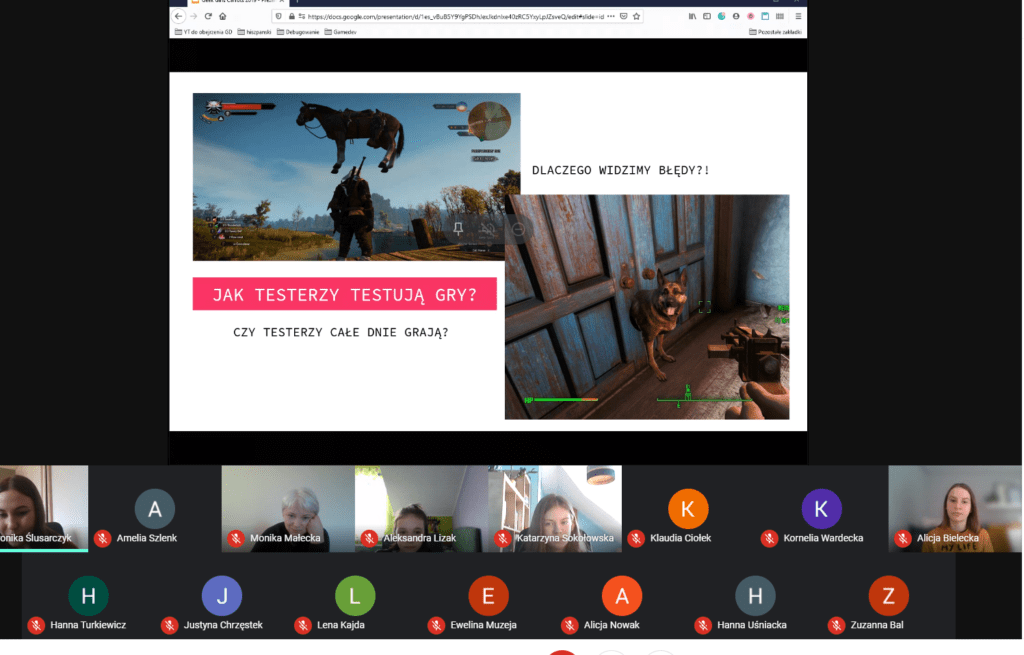The width and height of the screenshot is (1024, 655).
Task: Mute the presenter via the overlay microphone icon
Action: coord(487,229)
